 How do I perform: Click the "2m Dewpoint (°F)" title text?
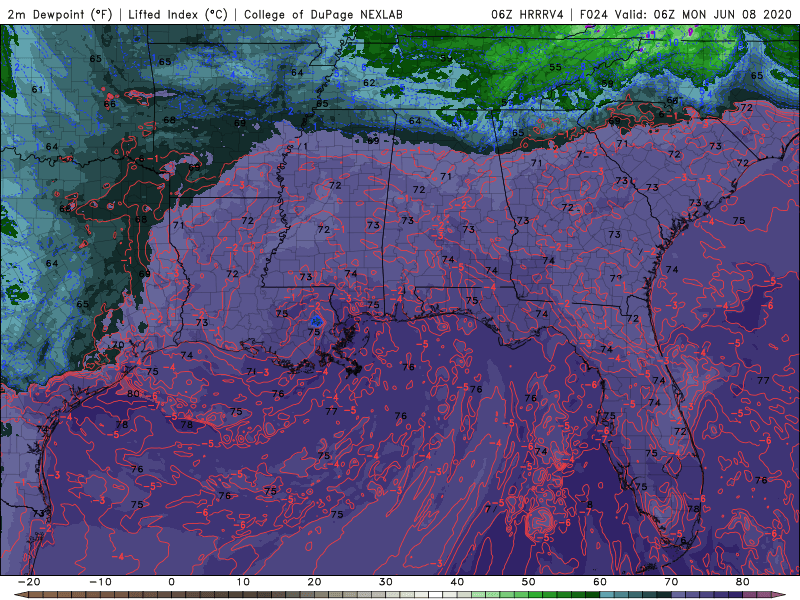pos(60,14)
